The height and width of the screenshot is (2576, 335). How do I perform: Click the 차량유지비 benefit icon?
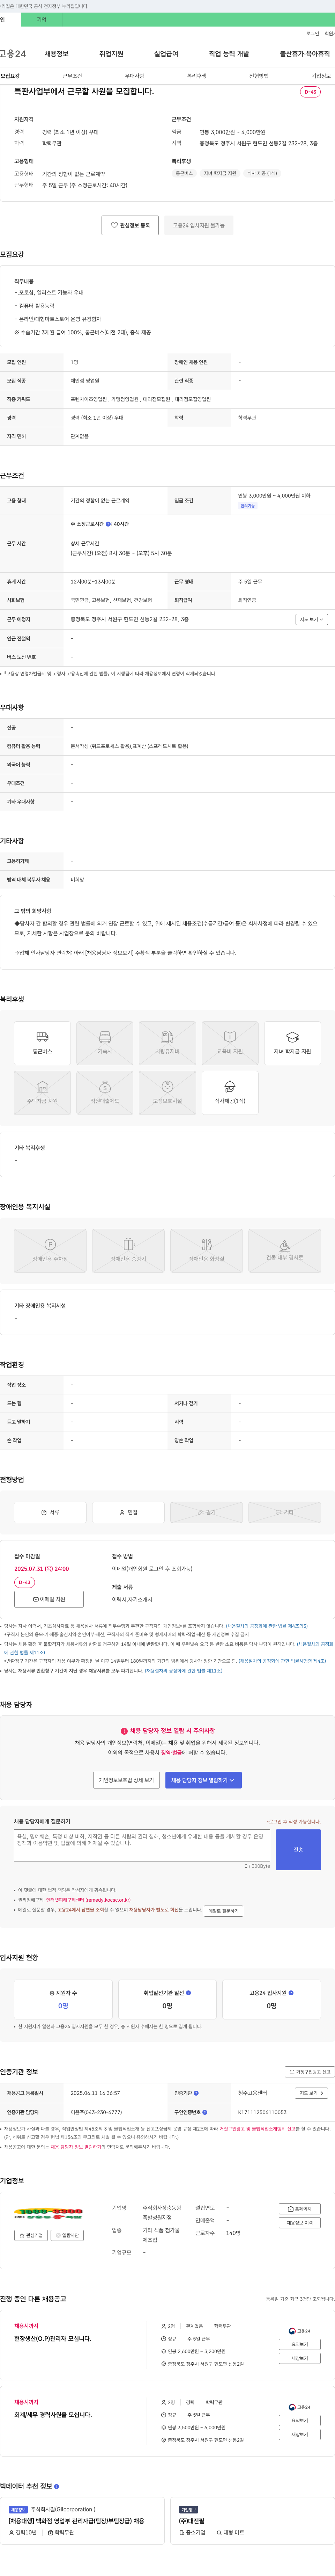(167, 1043)
